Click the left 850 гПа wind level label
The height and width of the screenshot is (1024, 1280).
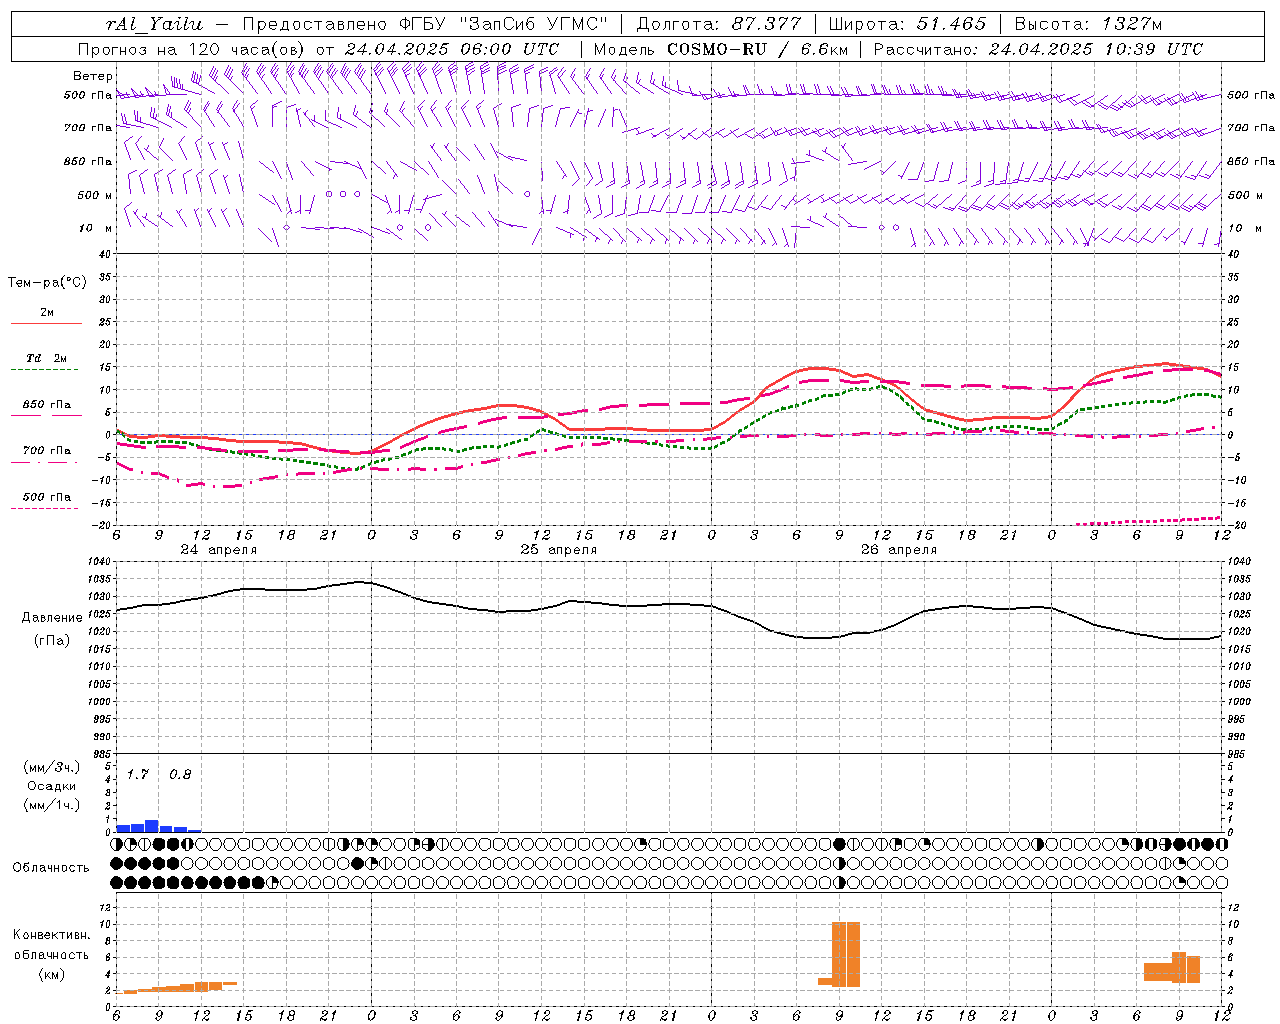coord(88,161)
